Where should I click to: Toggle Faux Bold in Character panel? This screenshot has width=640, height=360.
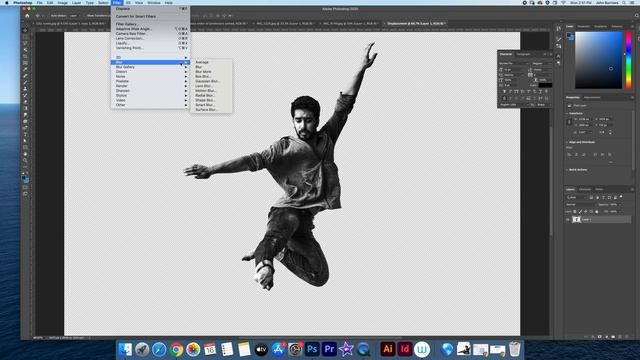[504, 91]
